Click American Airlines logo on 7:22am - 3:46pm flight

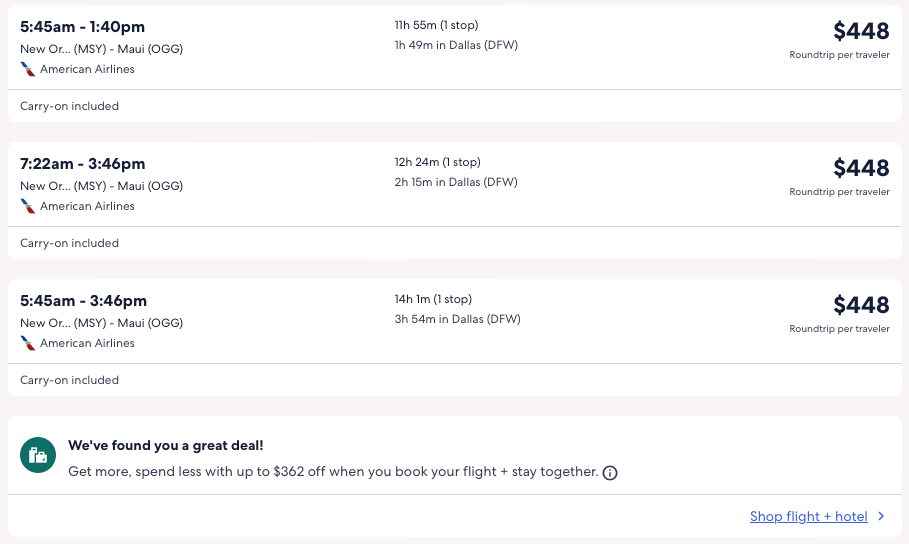[x=28, y=206]
